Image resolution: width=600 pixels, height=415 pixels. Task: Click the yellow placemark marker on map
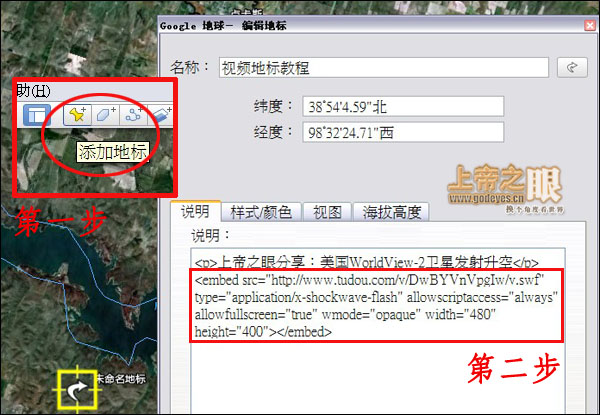click(x=77, y=389)
